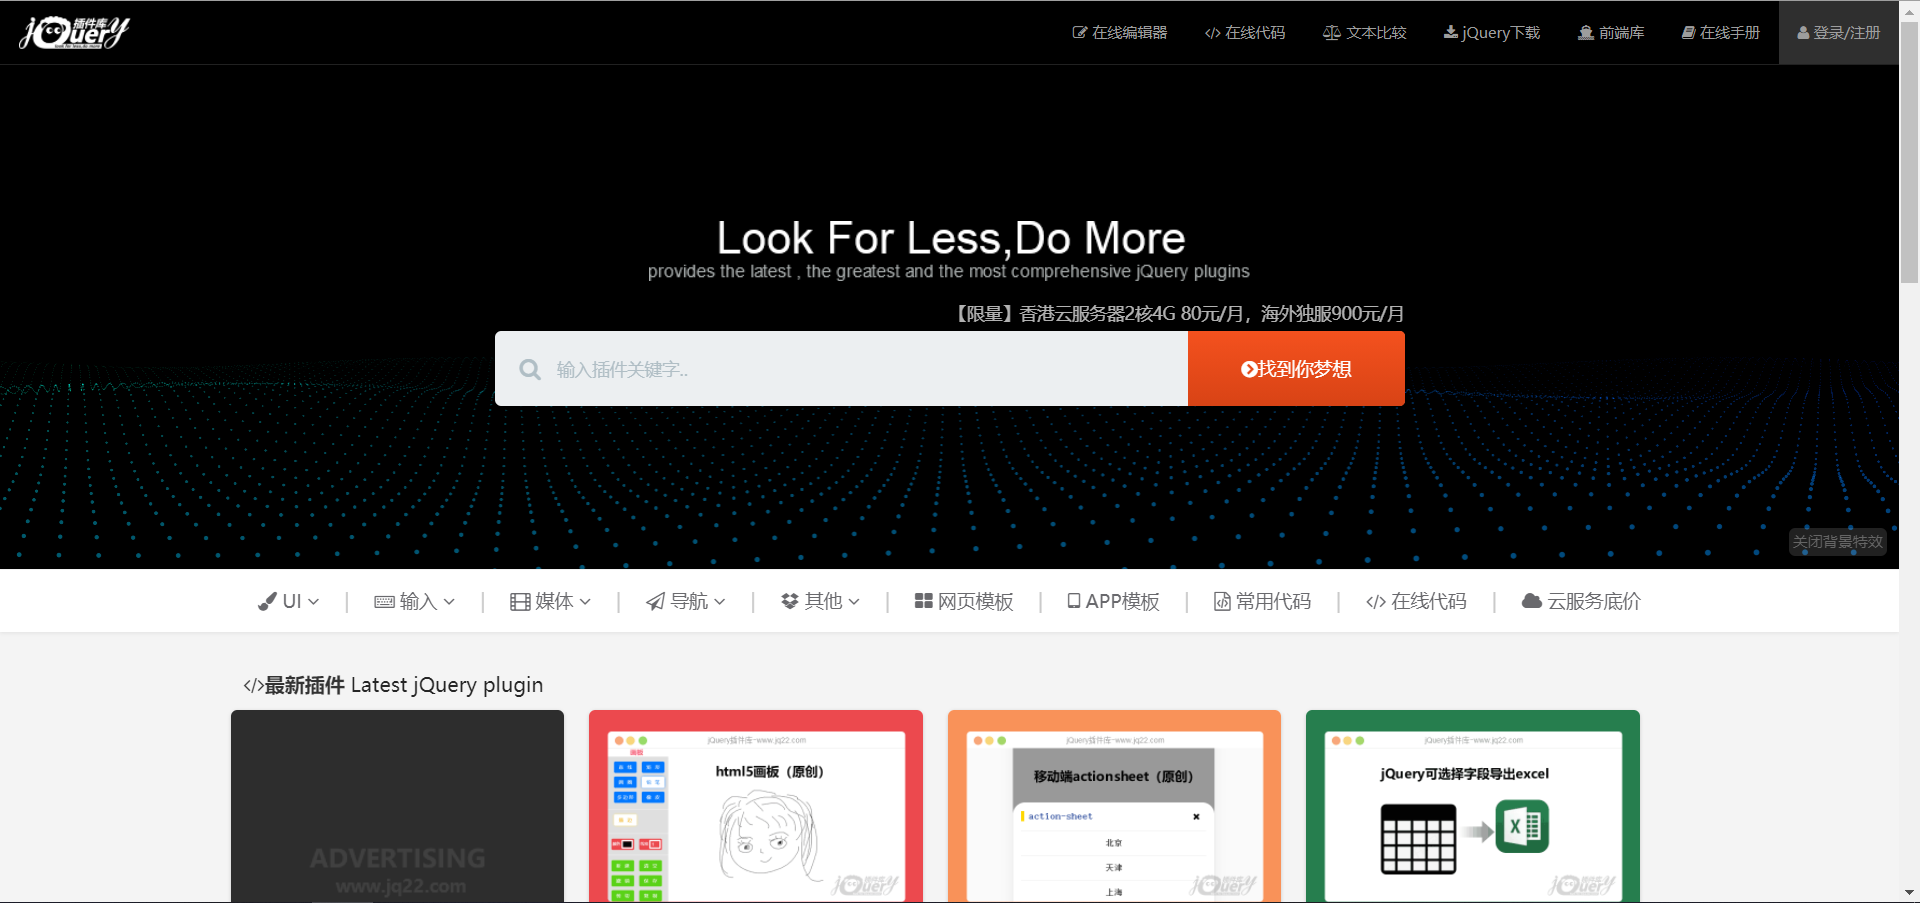Open 网页模板 web templates
The image size is (1920, 903).
[964, 601]
